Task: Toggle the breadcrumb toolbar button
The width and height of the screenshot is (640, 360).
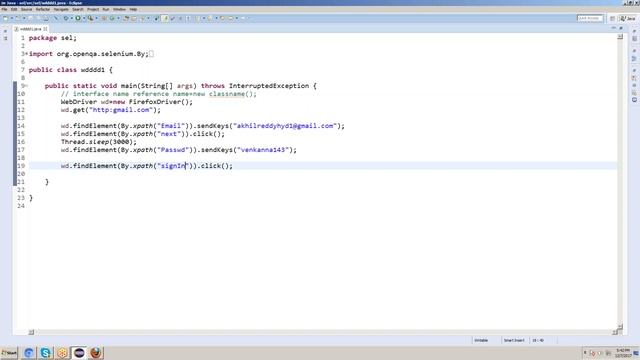Action: pyautogui.click(x=156, y=18)
